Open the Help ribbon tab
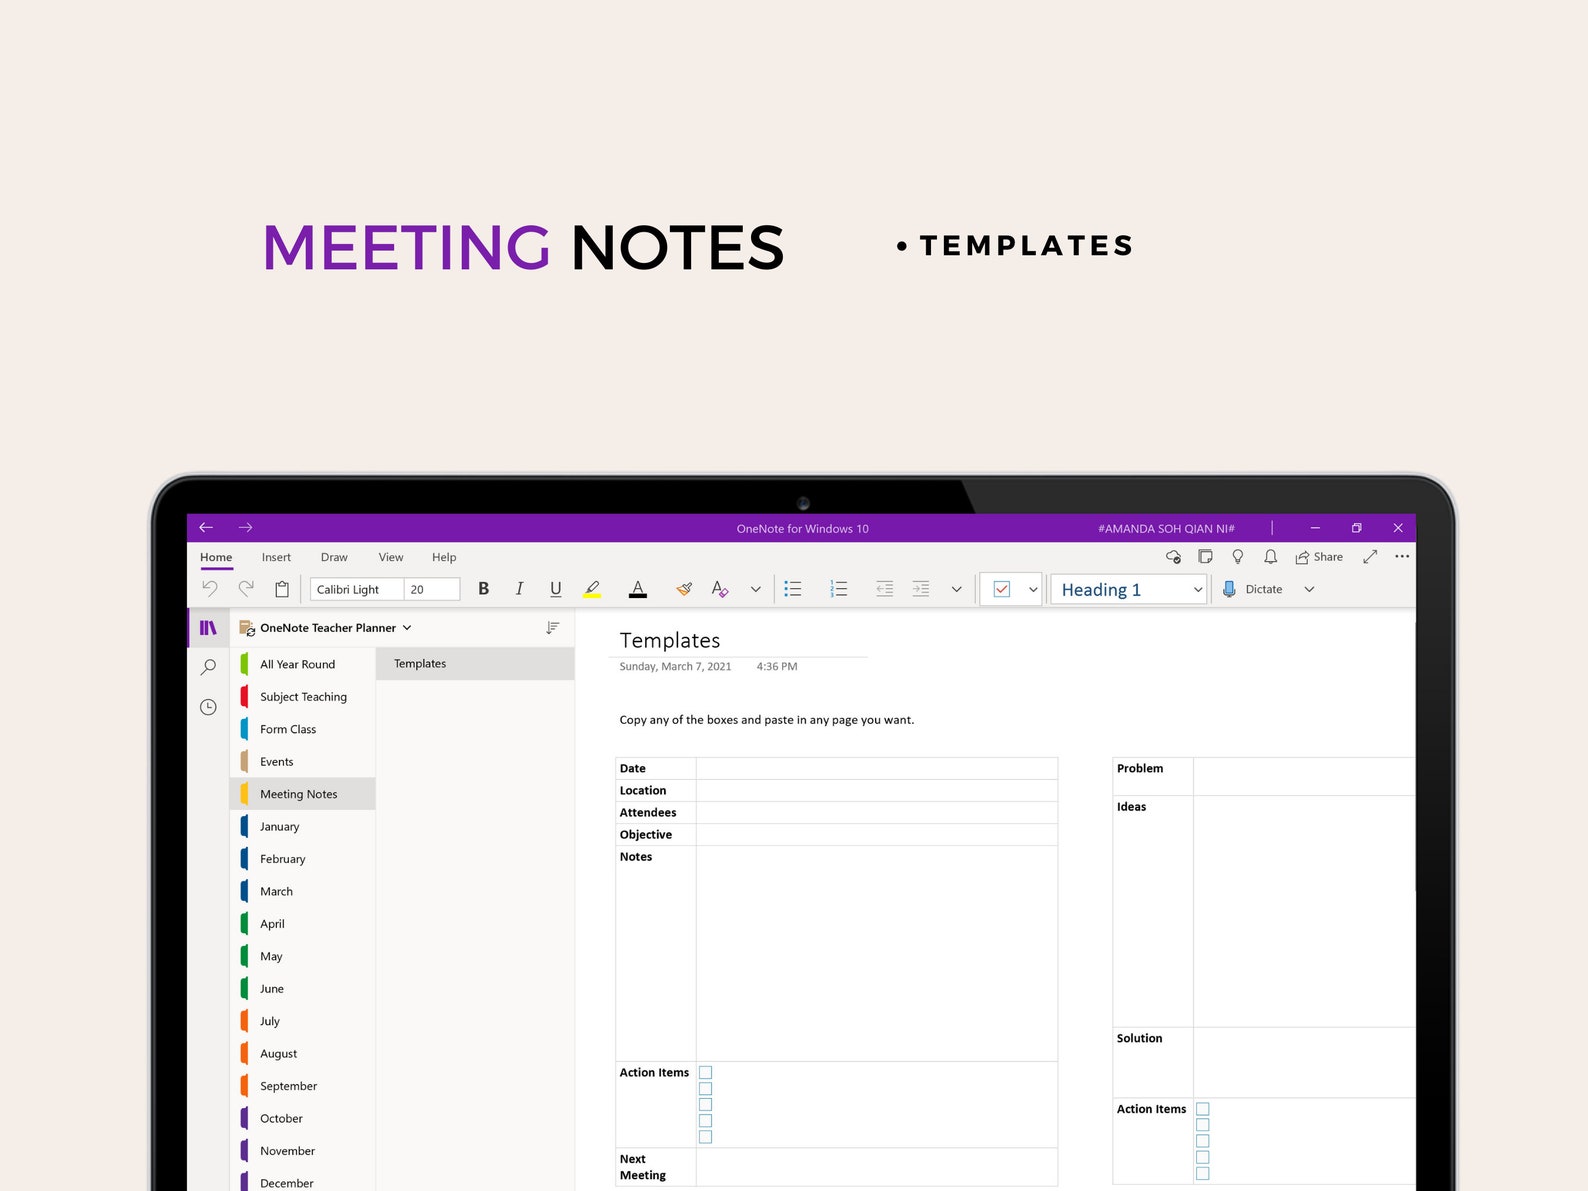Screen dimensions: 1588x1191 pyautogui.click(x=444, y=557)
